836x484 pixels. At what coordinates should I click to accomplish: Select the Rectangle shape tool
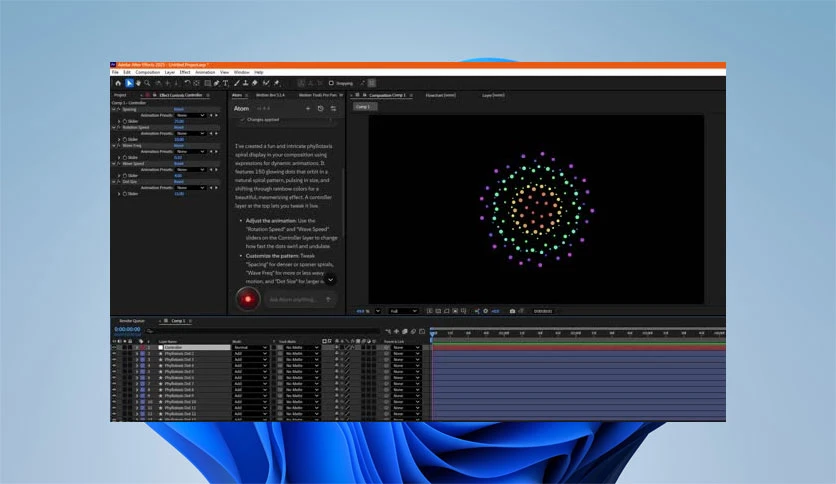coord(207,83)
